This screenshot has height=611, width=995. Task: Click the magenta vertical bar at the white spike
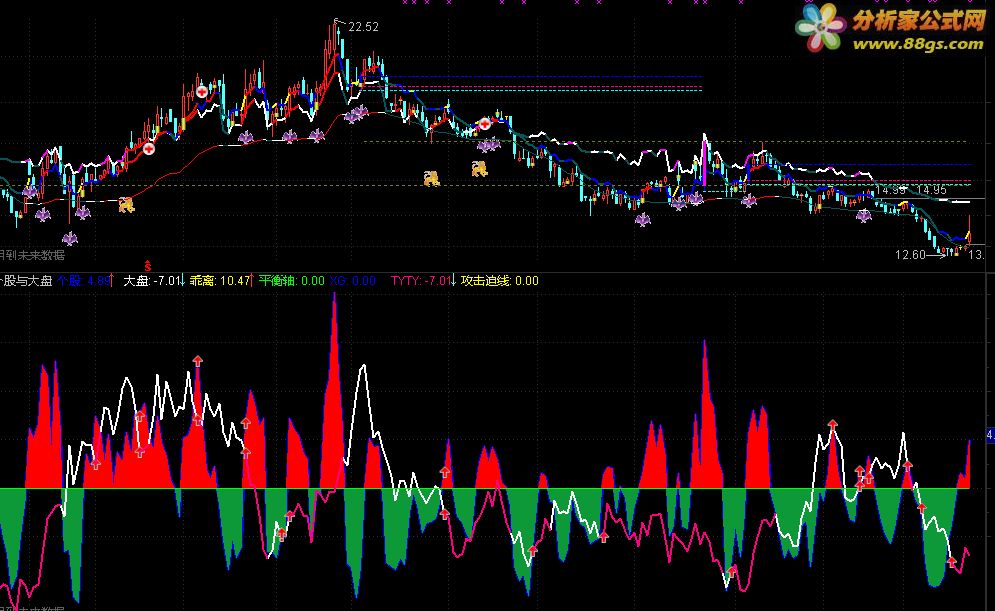[703, 162]
